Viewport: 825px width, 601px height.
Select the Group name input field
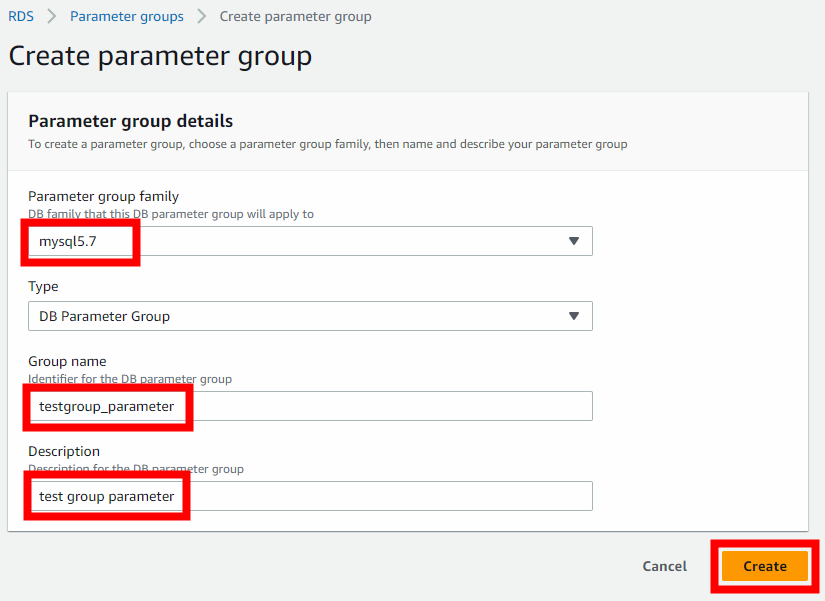pyautogui.click(x=310, y=406)
